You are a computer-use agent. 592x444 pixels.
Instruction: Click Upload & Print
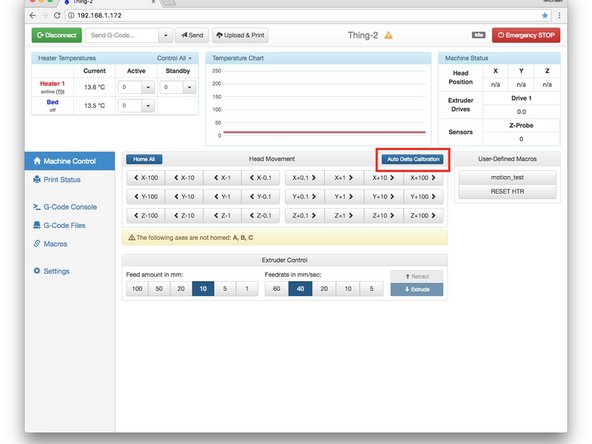tap(240, 35)
